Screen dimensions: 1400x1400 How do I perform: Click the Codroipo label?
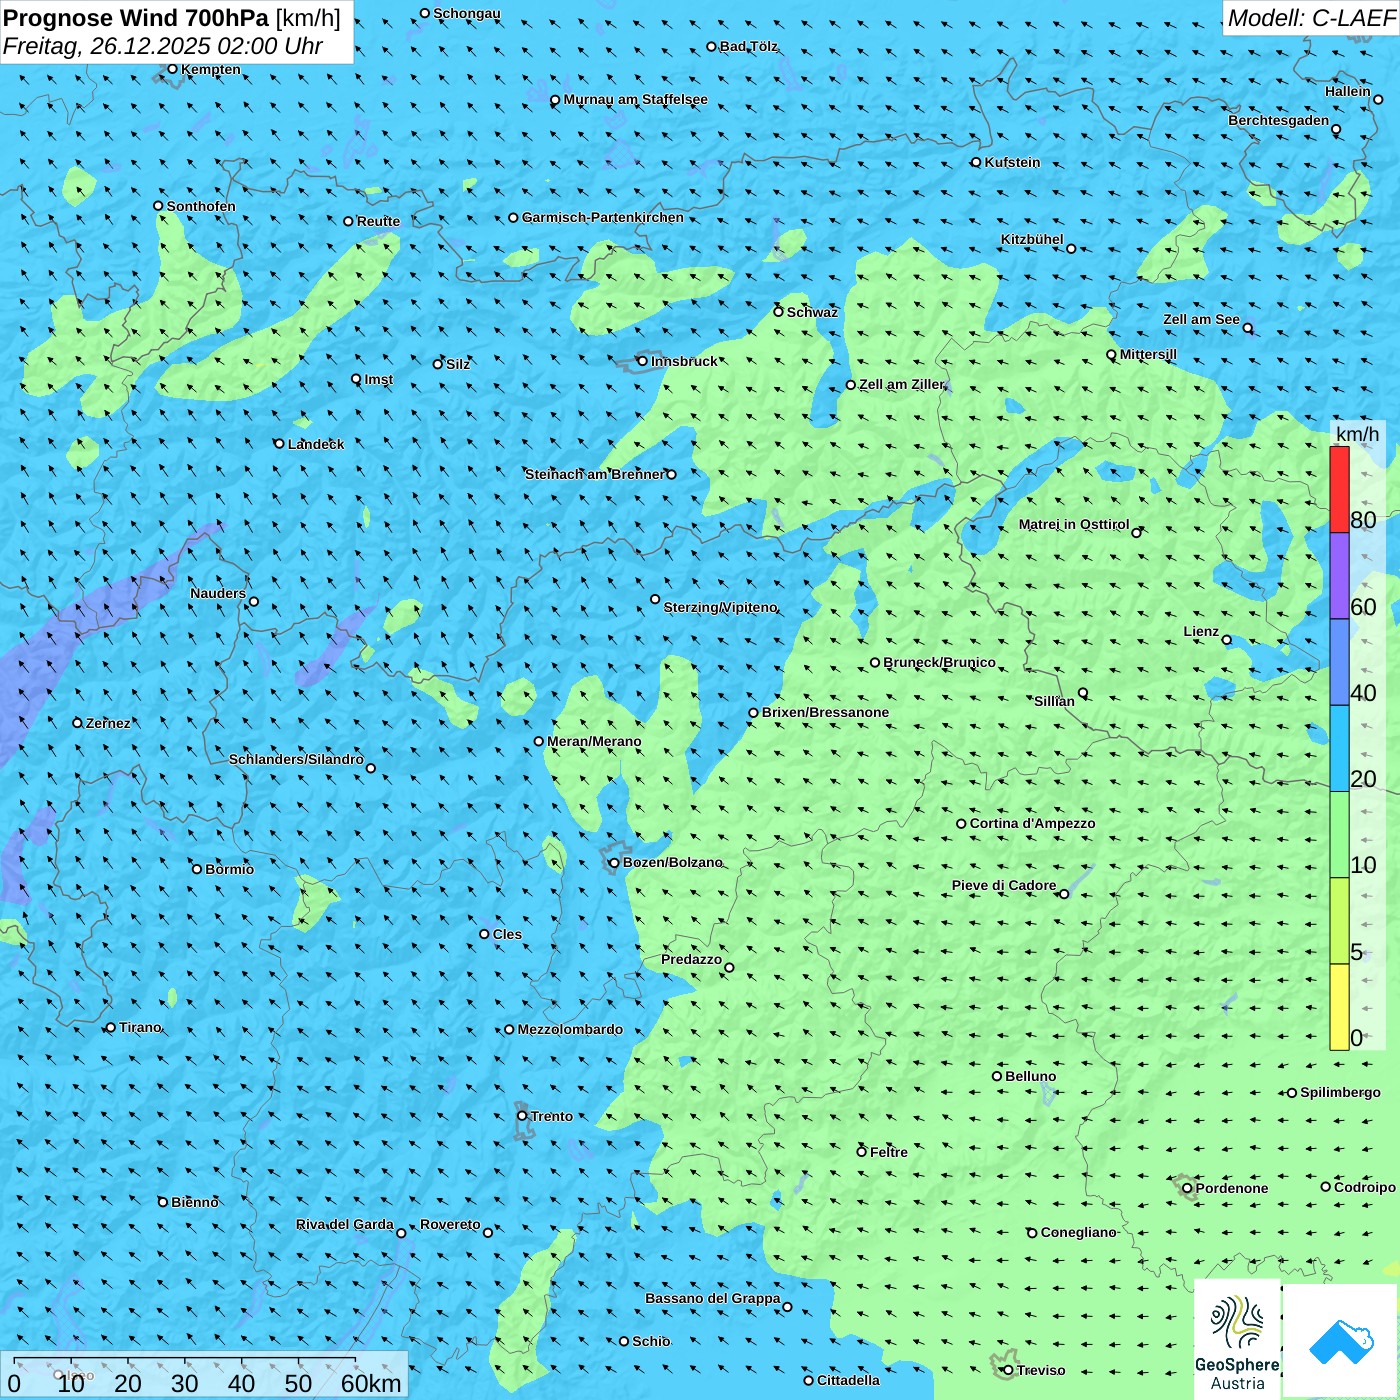1365,1187
